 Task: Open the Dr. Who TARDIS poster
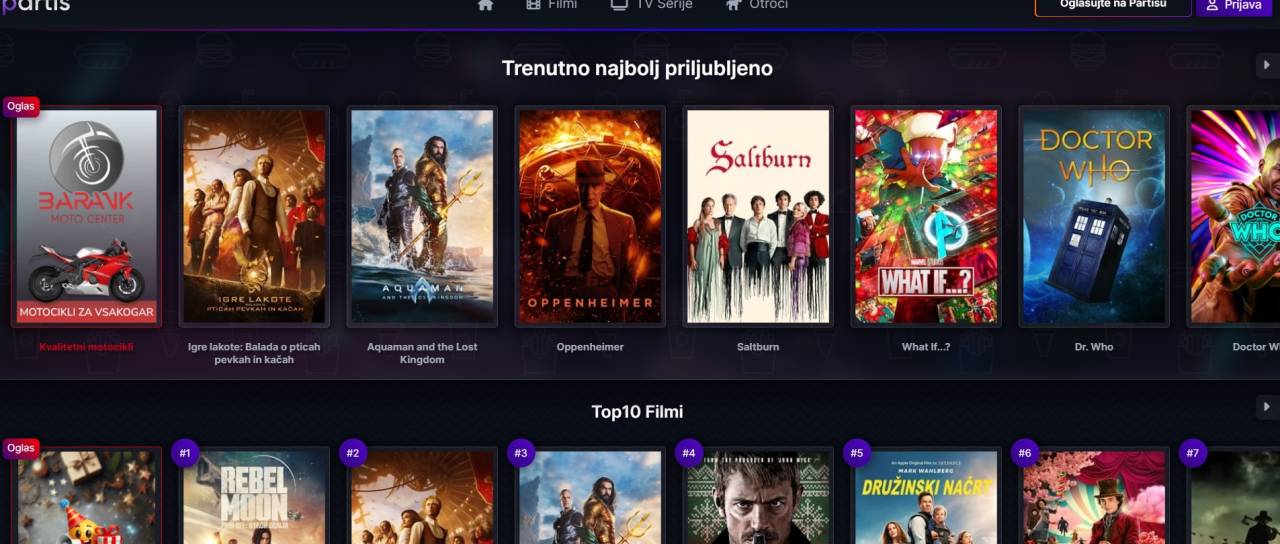(1094, 216)
